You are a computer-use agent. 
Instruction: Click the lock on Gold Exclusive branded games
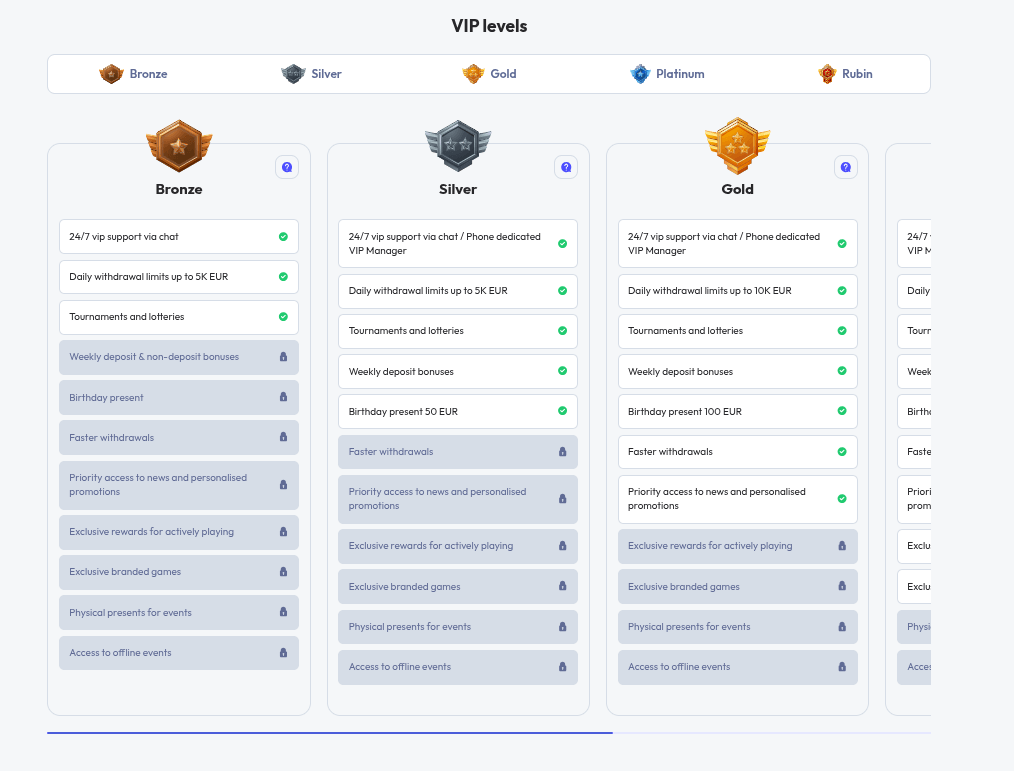coord(842,587)
